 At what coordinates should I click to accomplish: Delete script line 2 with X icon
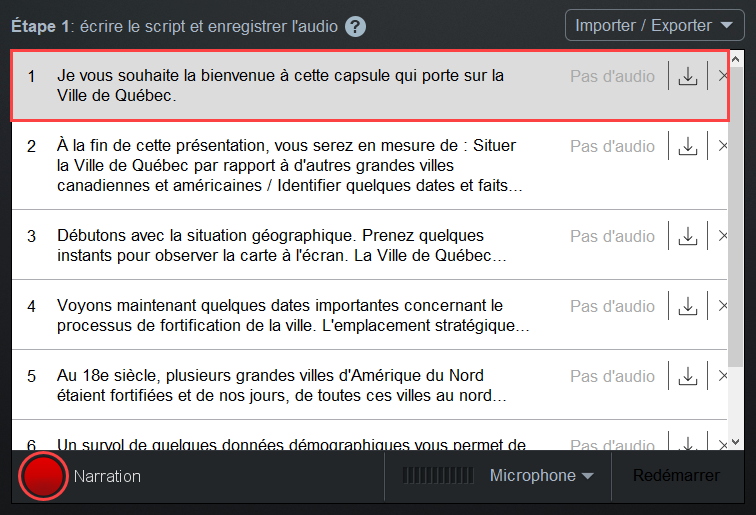[x=722, y=146]
